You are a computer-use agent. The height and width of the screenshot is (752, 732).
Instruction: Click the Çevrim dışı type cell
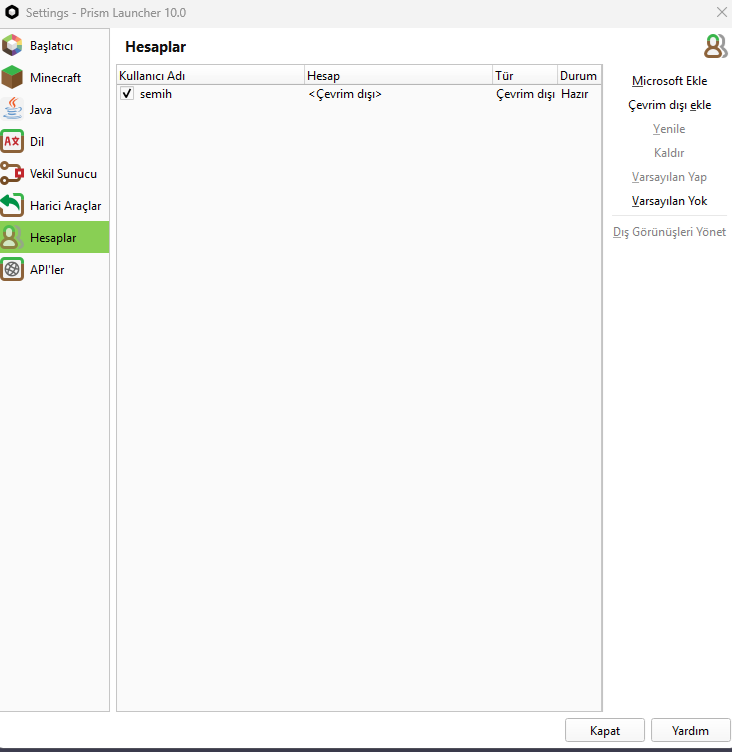click(525, 94)
